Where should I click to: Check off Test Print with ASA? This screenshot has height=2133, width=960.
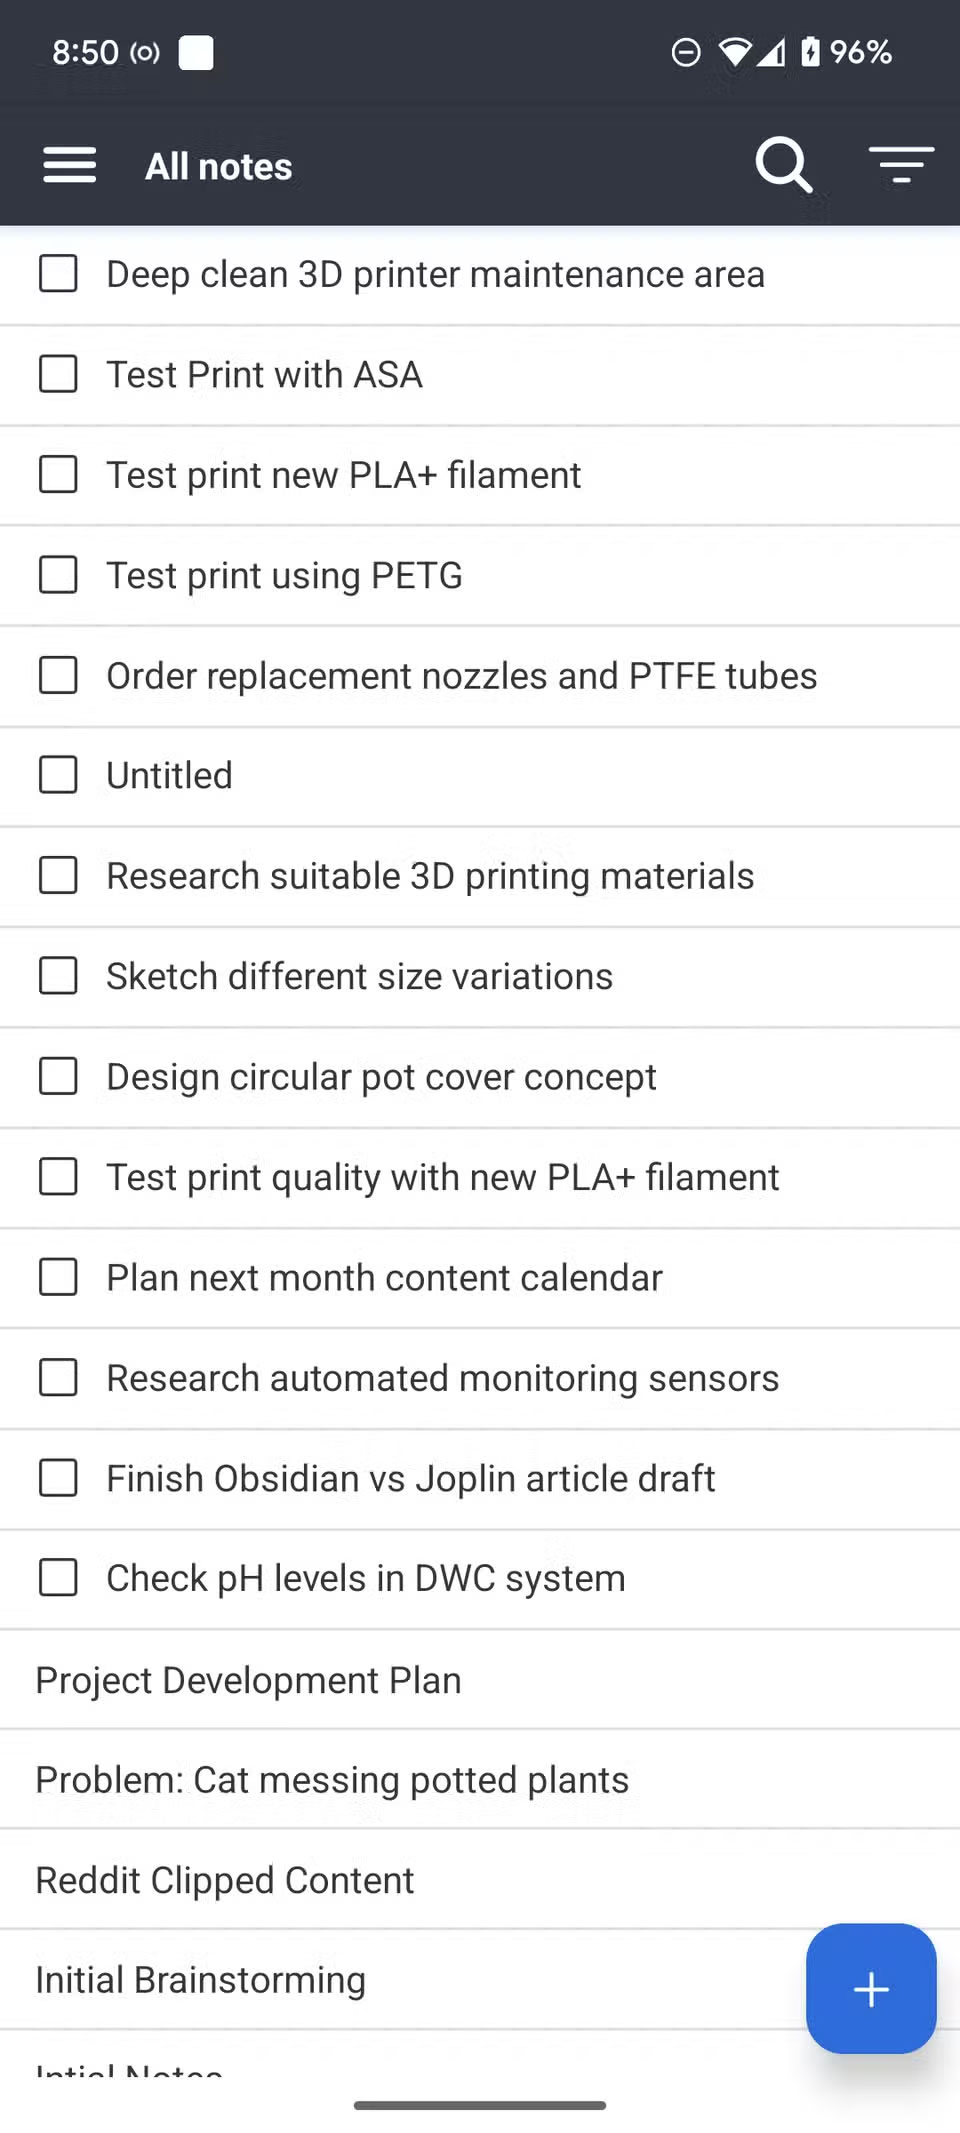tap(58, 375)
